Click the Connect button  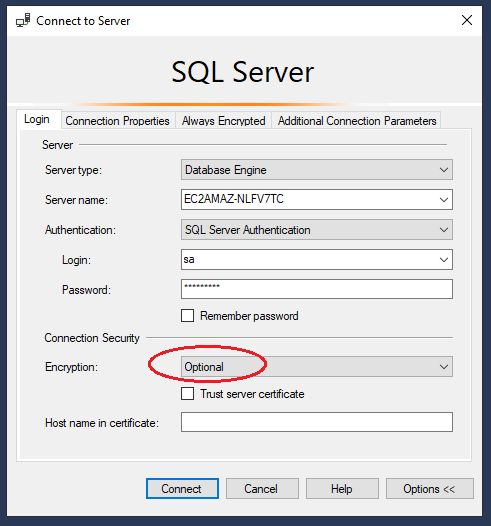182,488
